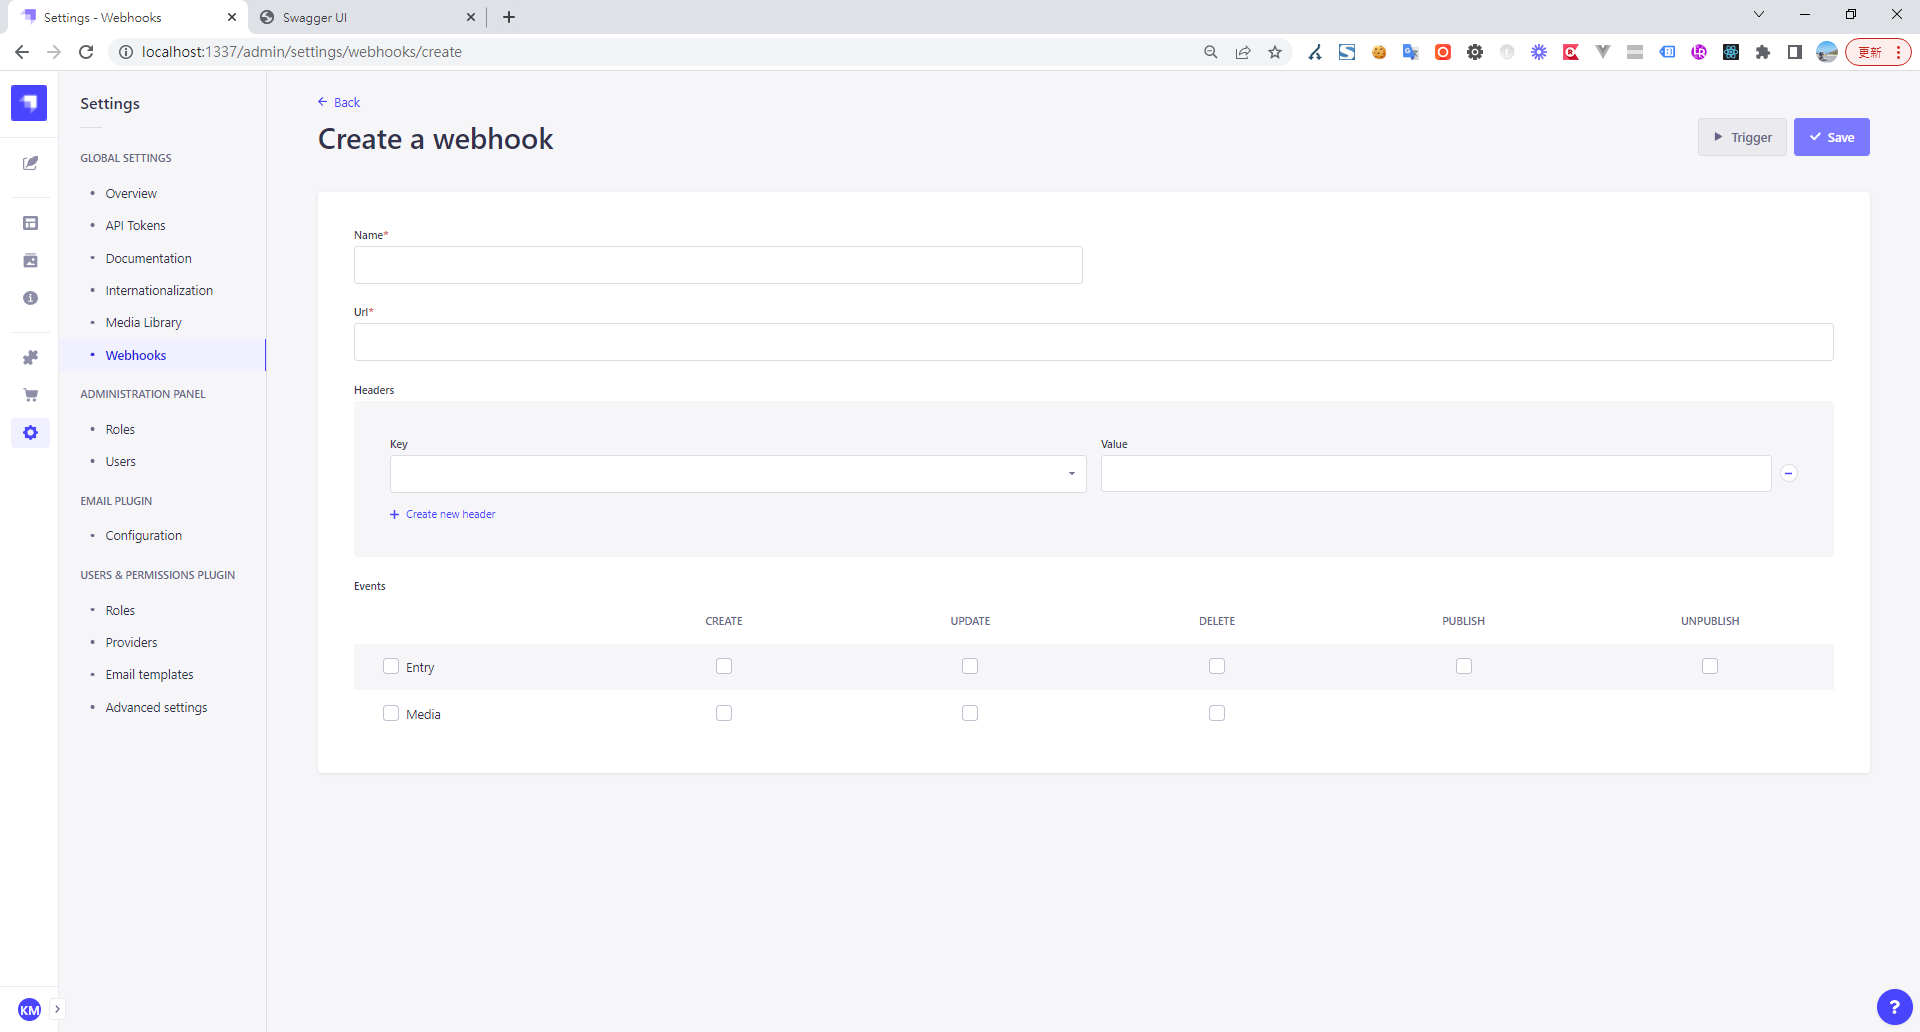Remove header row with the minus icon
Image resolution: width=1920 pixels, height=1032 pixels.
coord(1789,473)
